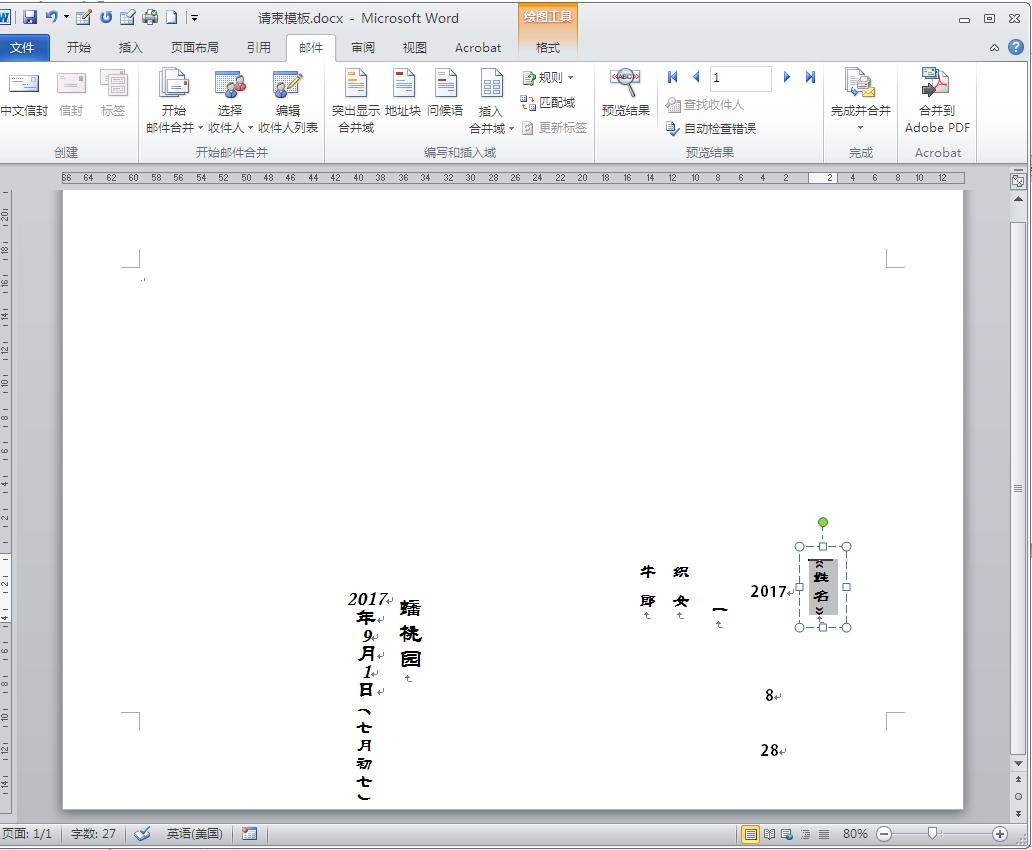Switch to Print Layout view
Viewport: 1032px width, 850px height.
click(x=750, y=835)
